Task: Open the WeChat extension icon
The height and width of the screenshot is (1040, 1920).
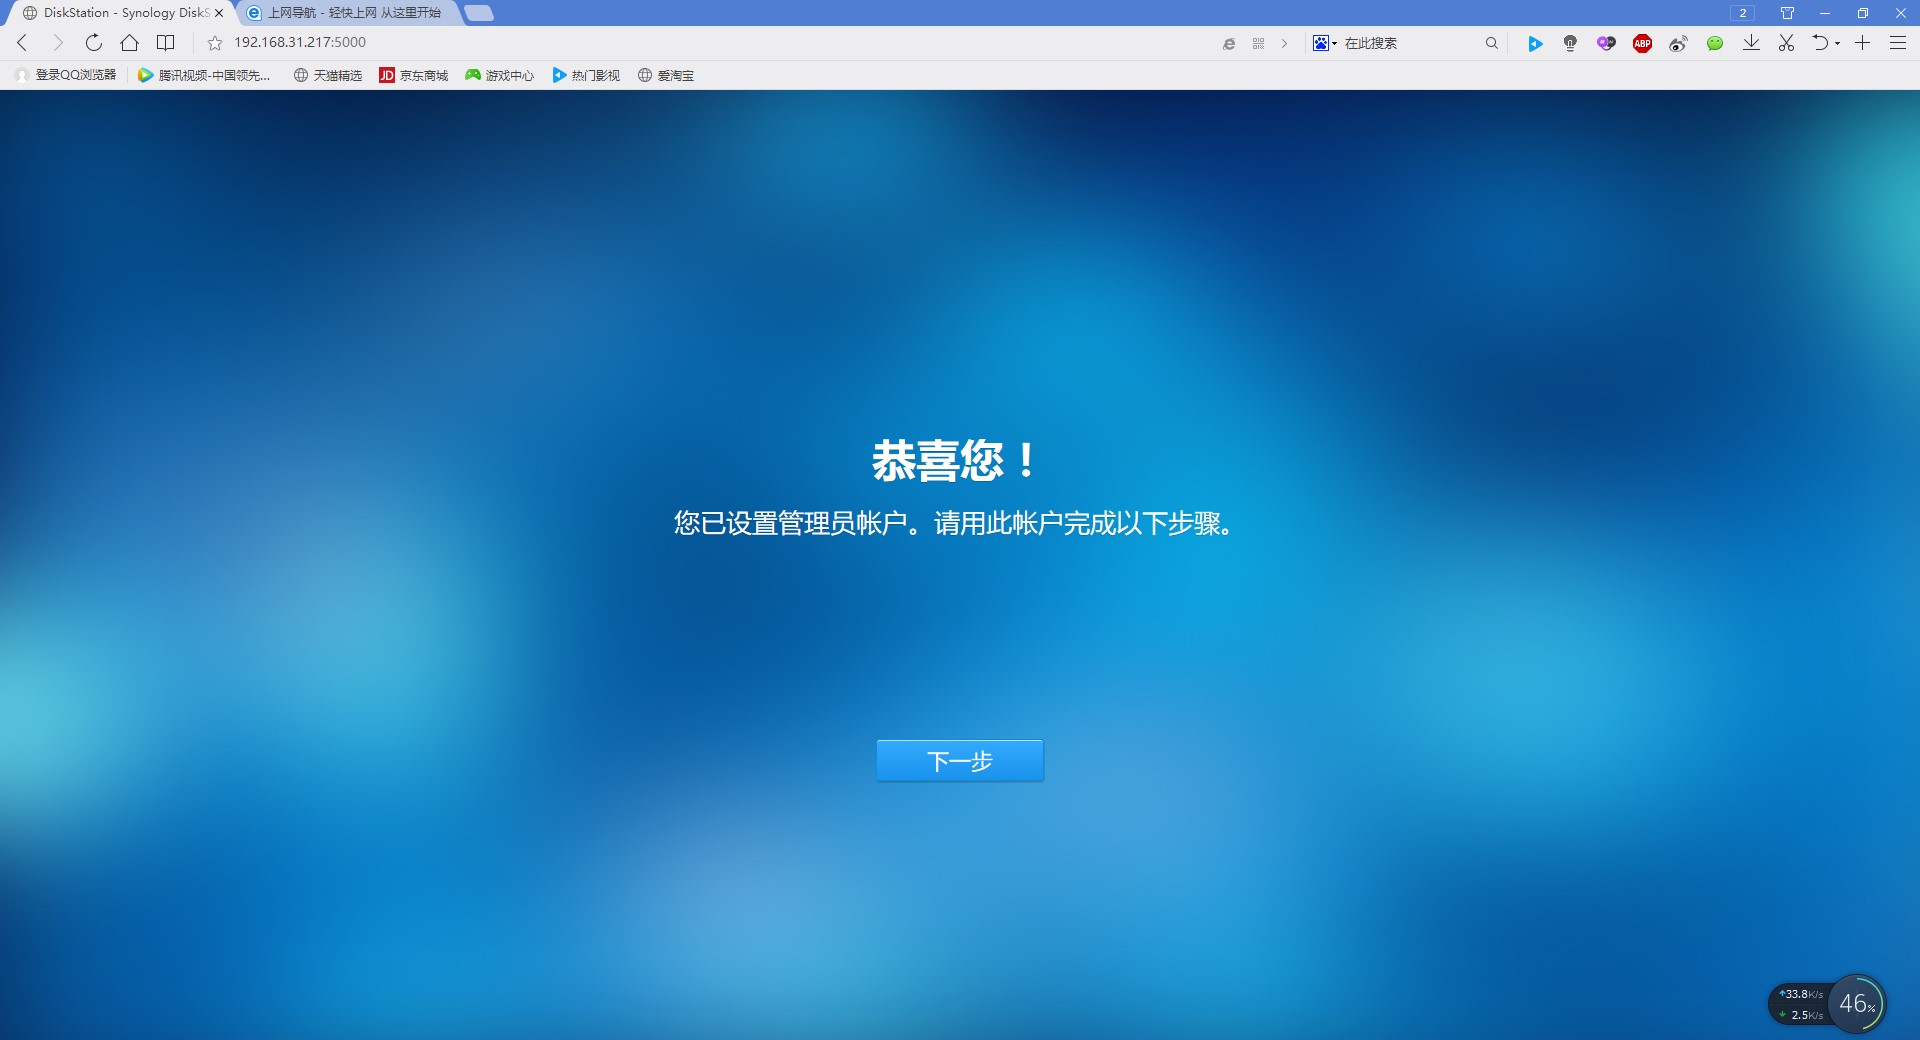Action: [1714, 43]
